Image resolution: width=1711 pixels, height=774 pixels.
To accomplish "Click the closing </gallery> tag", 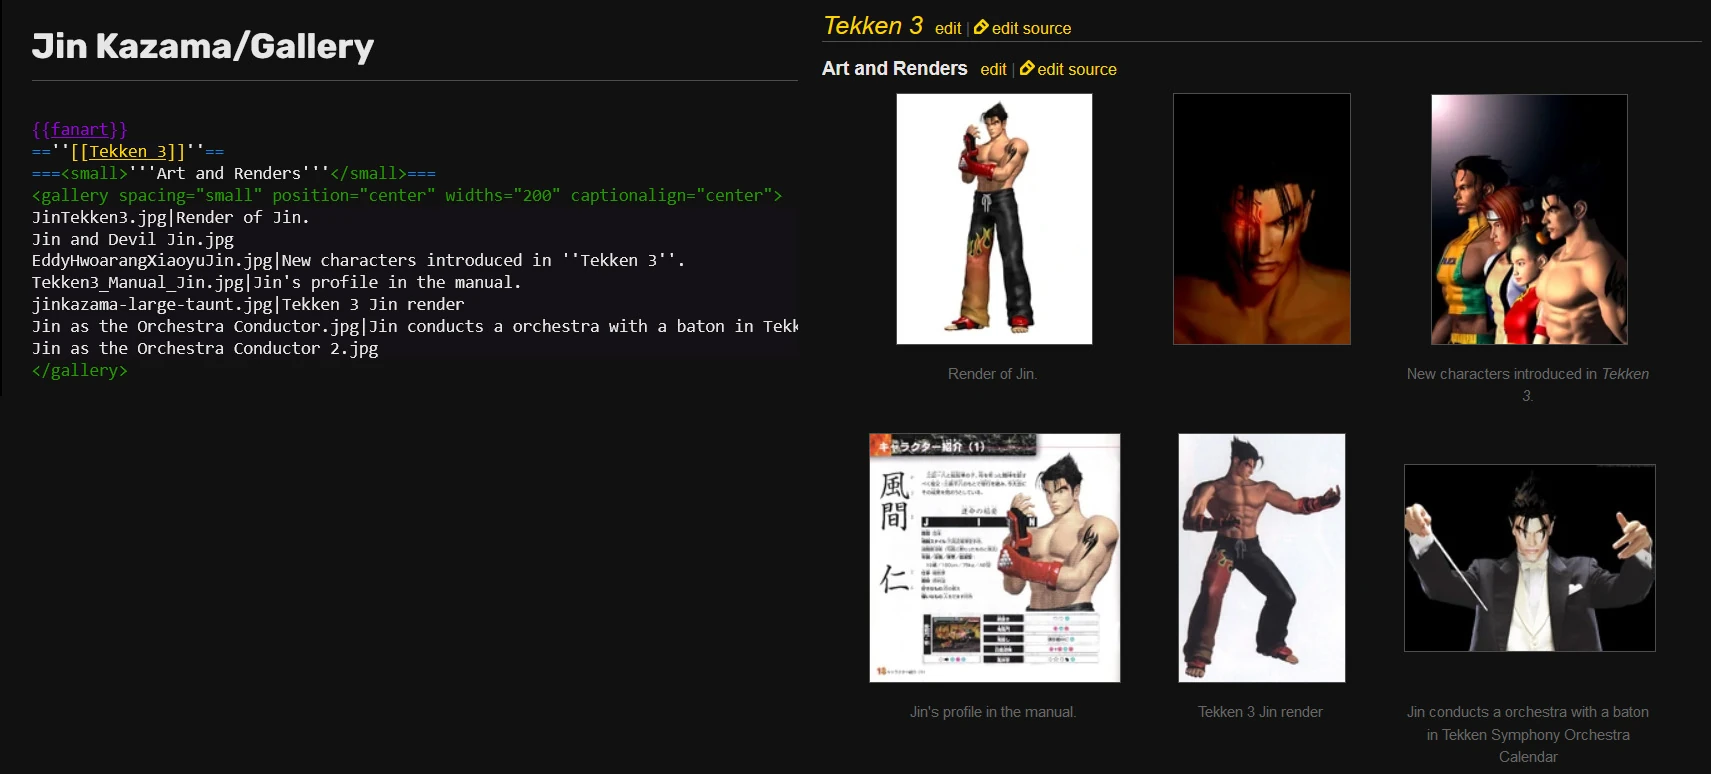I will (80, 371).
